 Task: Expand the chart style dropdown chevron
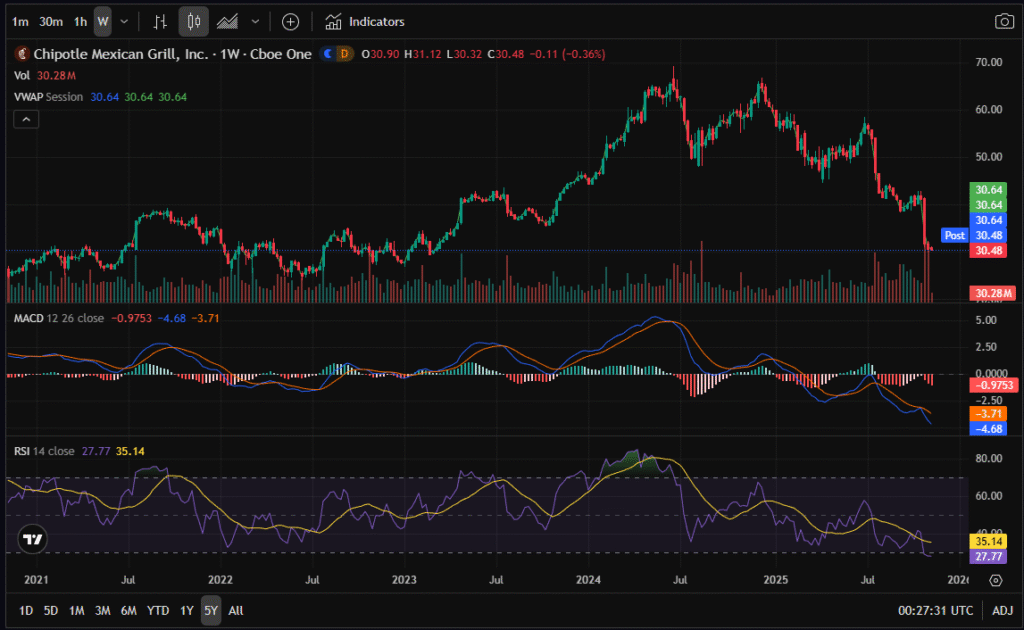point(256,21)
